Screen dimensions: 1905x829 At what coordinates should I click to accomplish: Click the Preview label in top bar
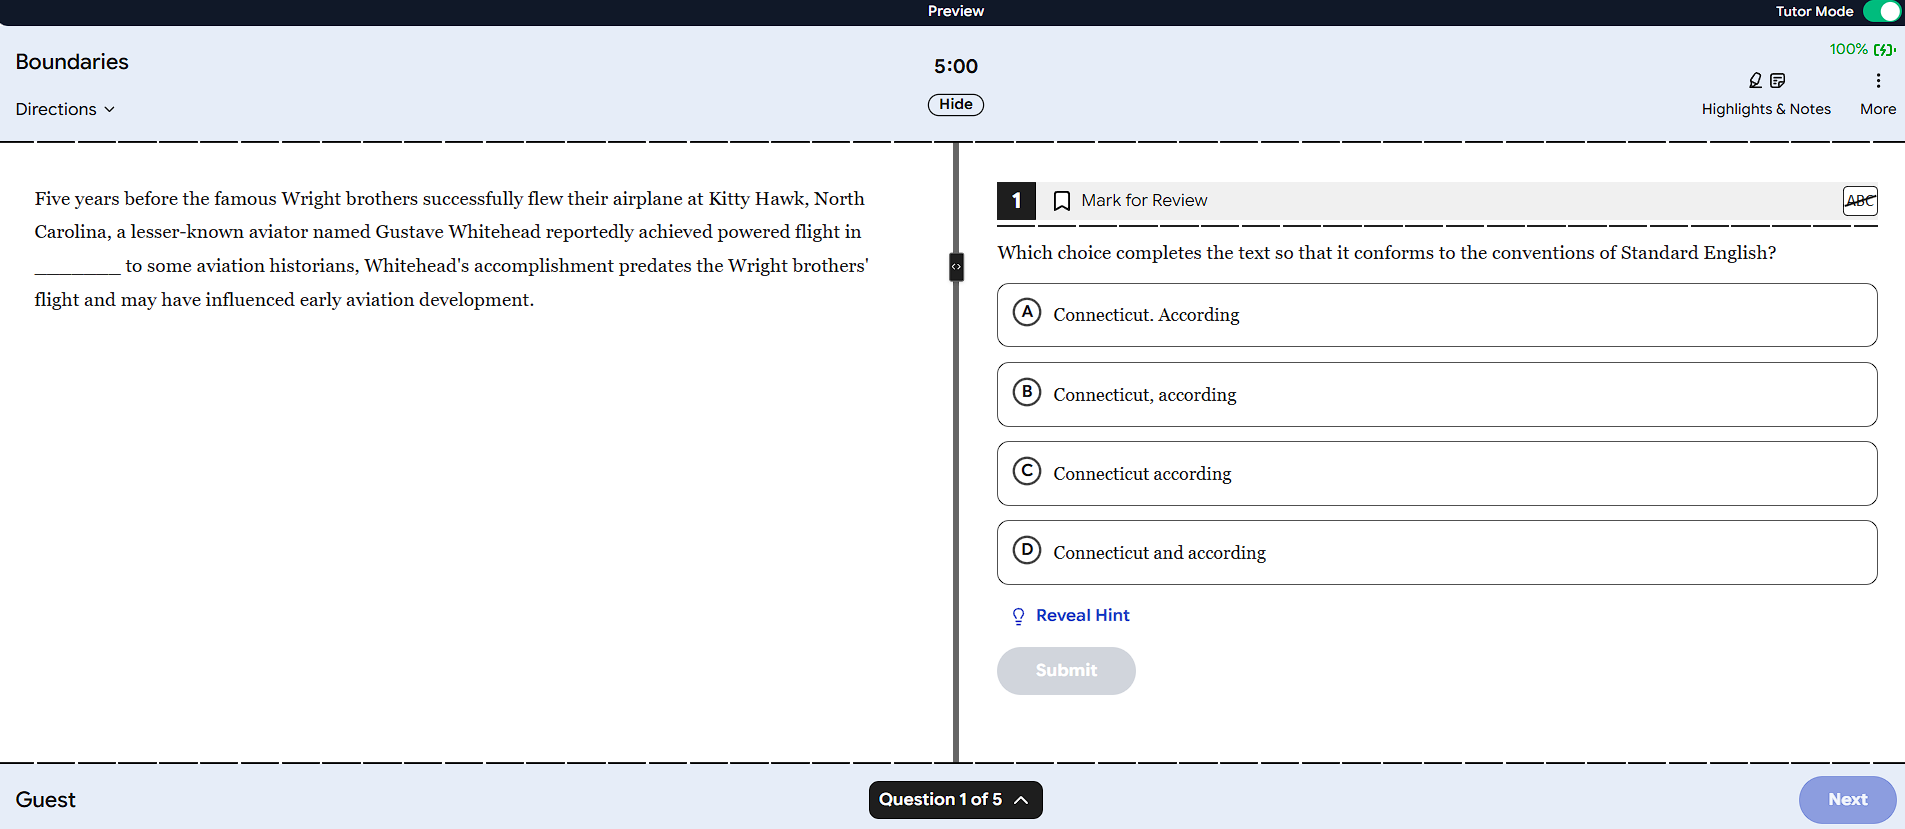955,11
